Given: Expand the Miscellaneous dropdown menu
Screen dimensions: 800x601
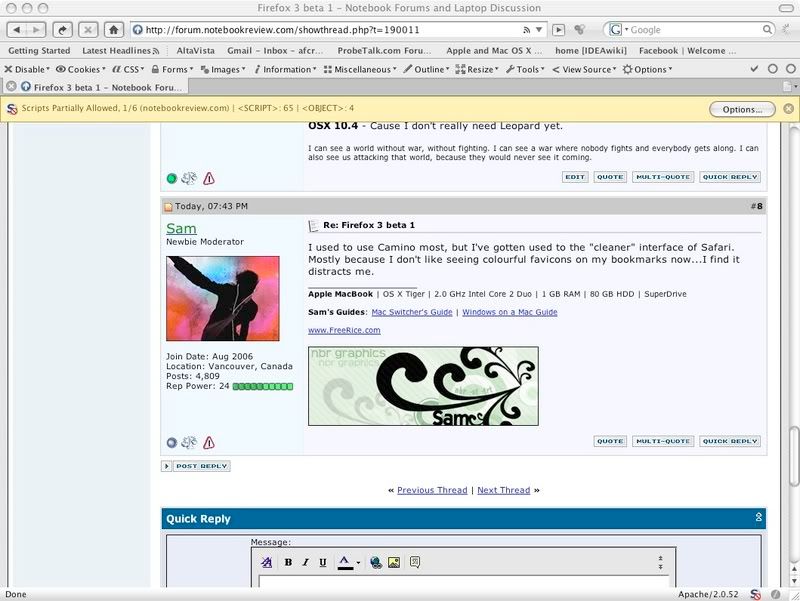Looking at the screenshot, I should coord(360,69).
